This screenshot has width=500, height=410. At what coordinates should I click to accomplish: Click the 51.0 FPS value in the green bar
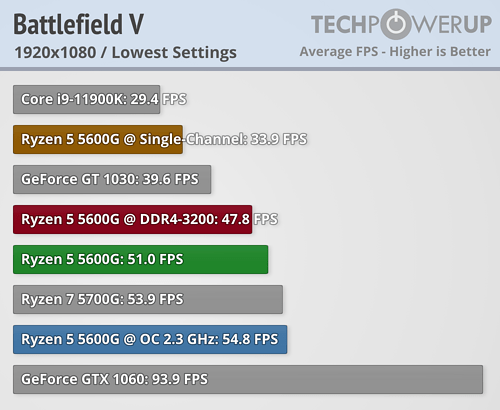pos(155,259)
